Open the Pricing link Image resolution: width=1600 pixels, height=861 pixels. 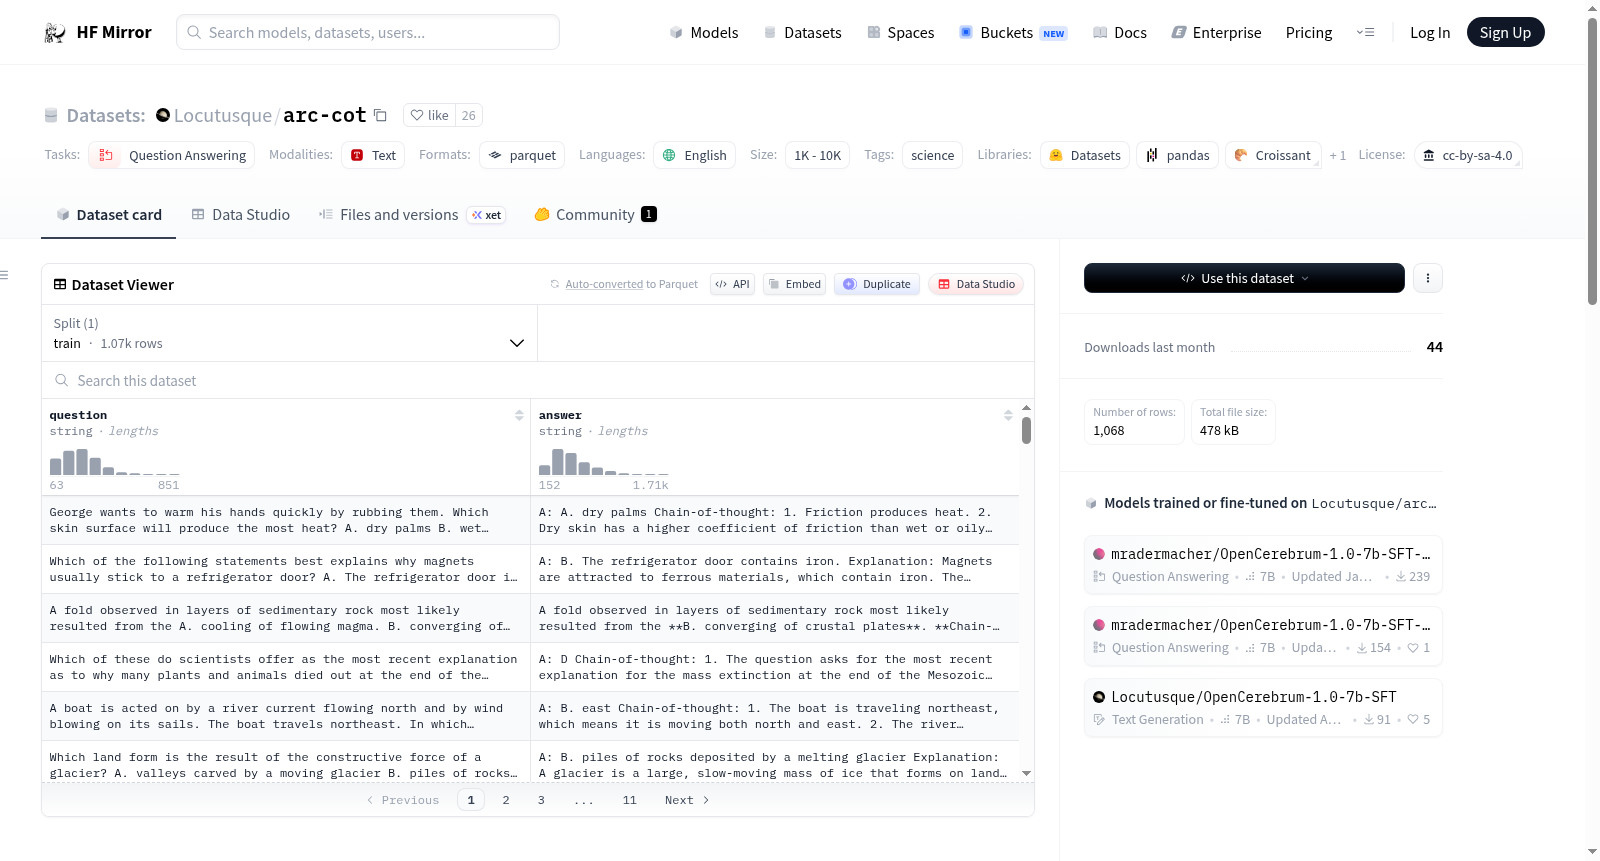click(1309, 33)
